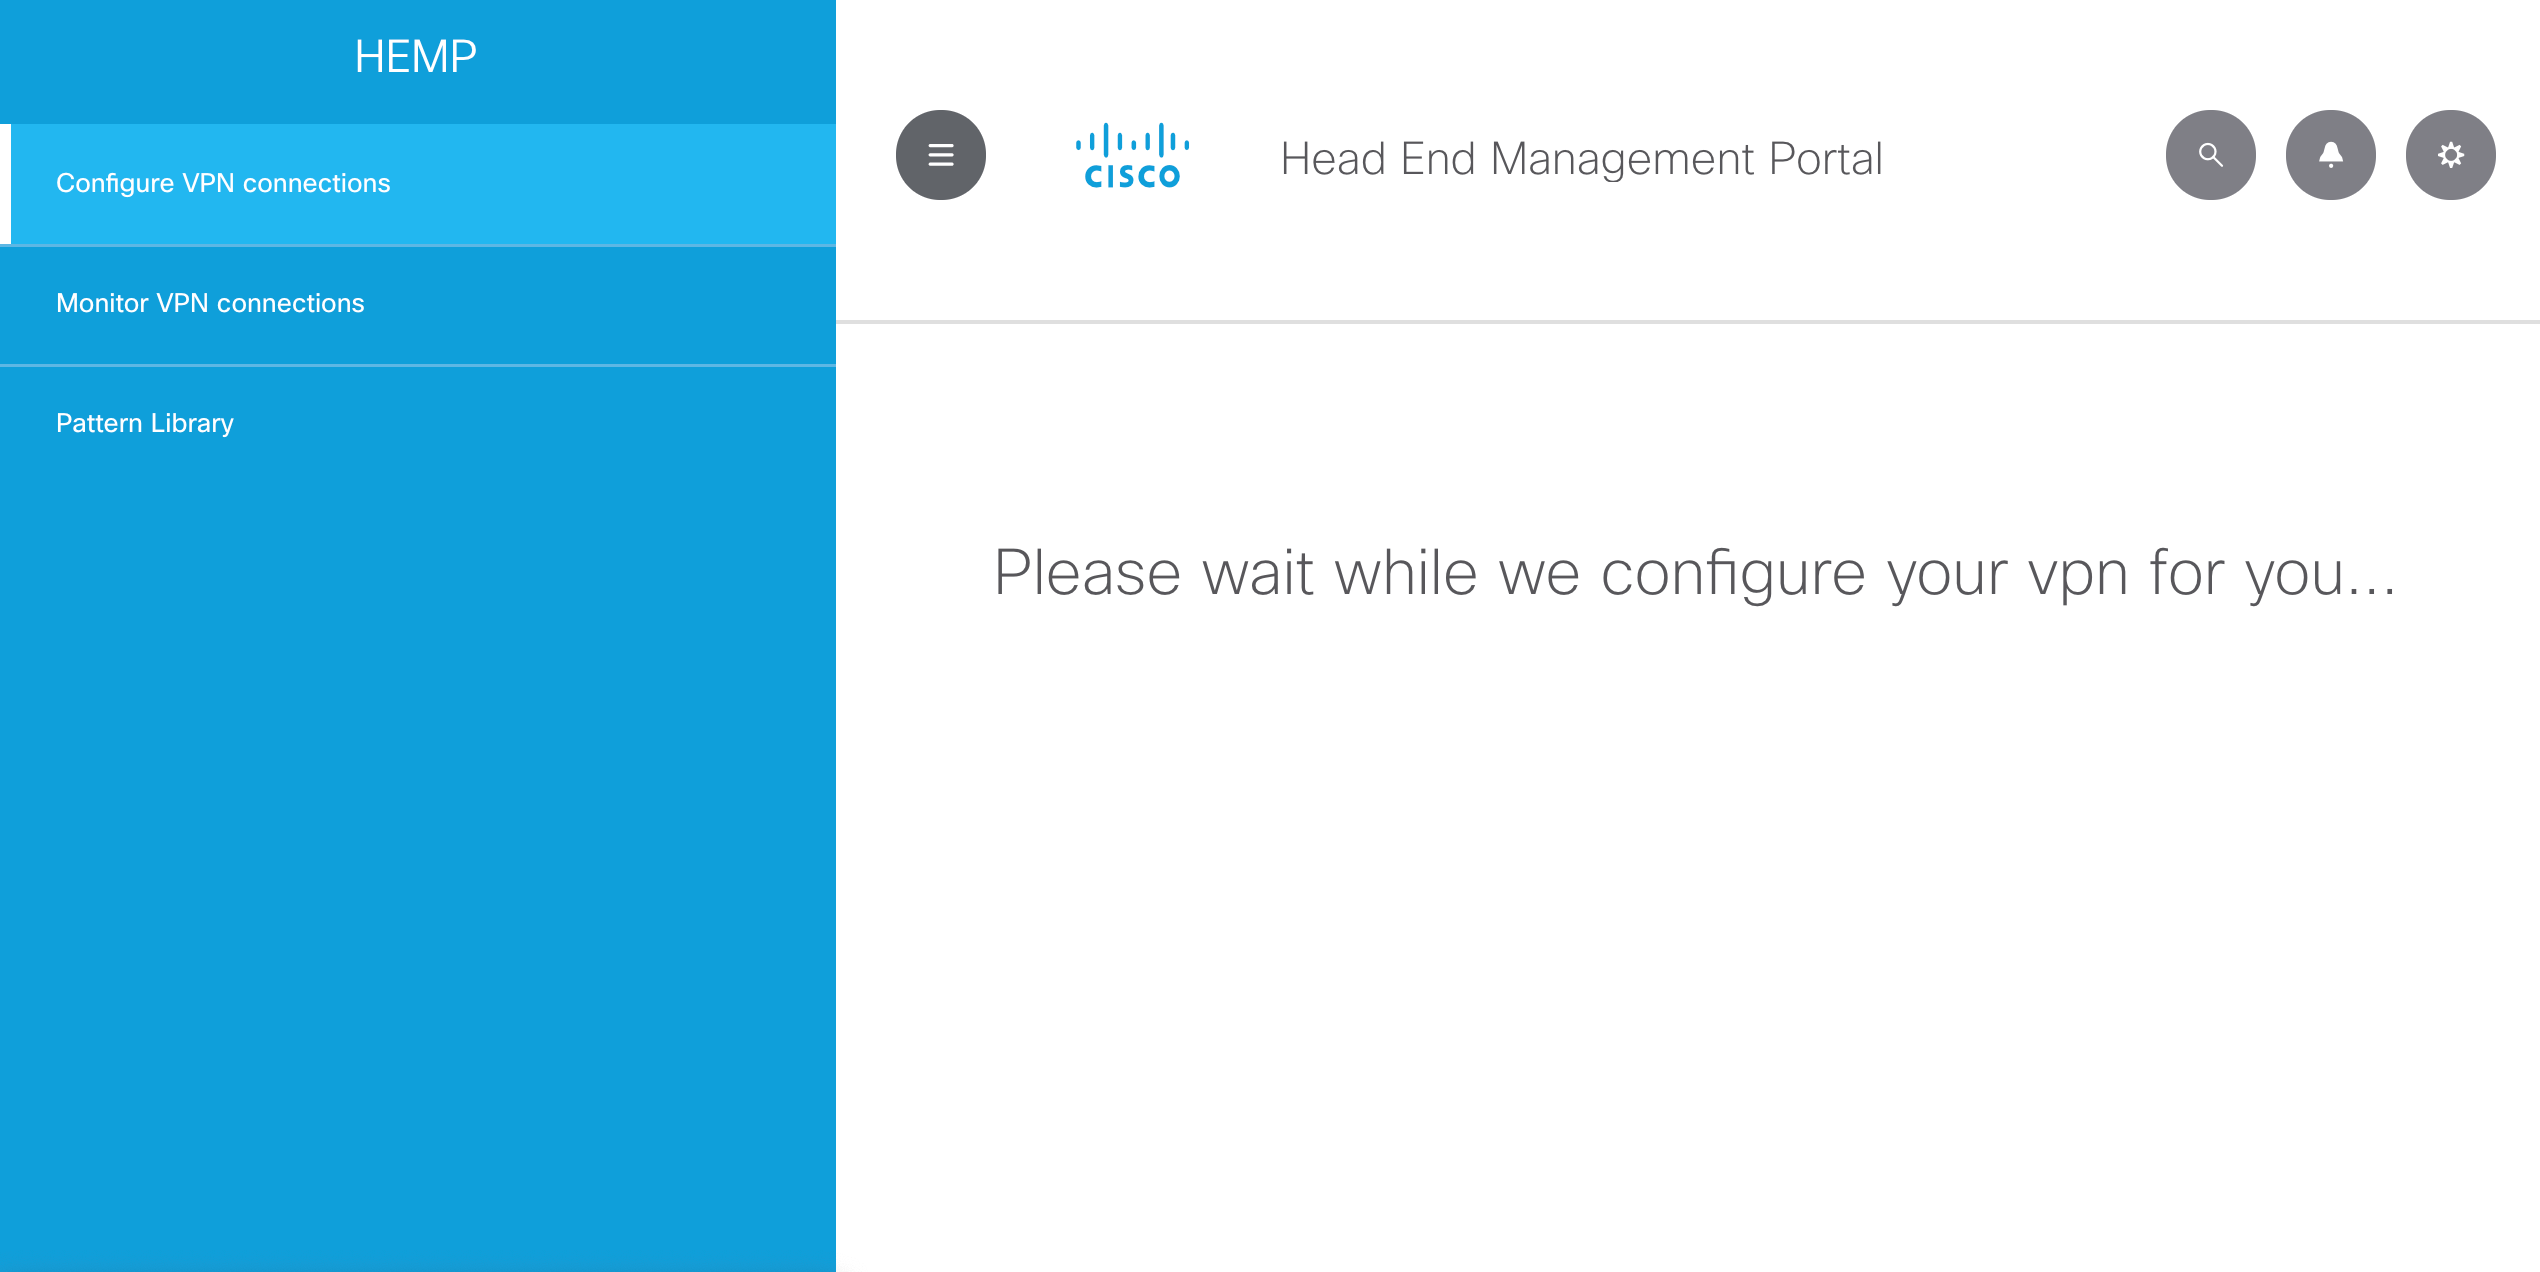
Task: Open search using the magnifying glass icon
Action: tap(2210, 155)
